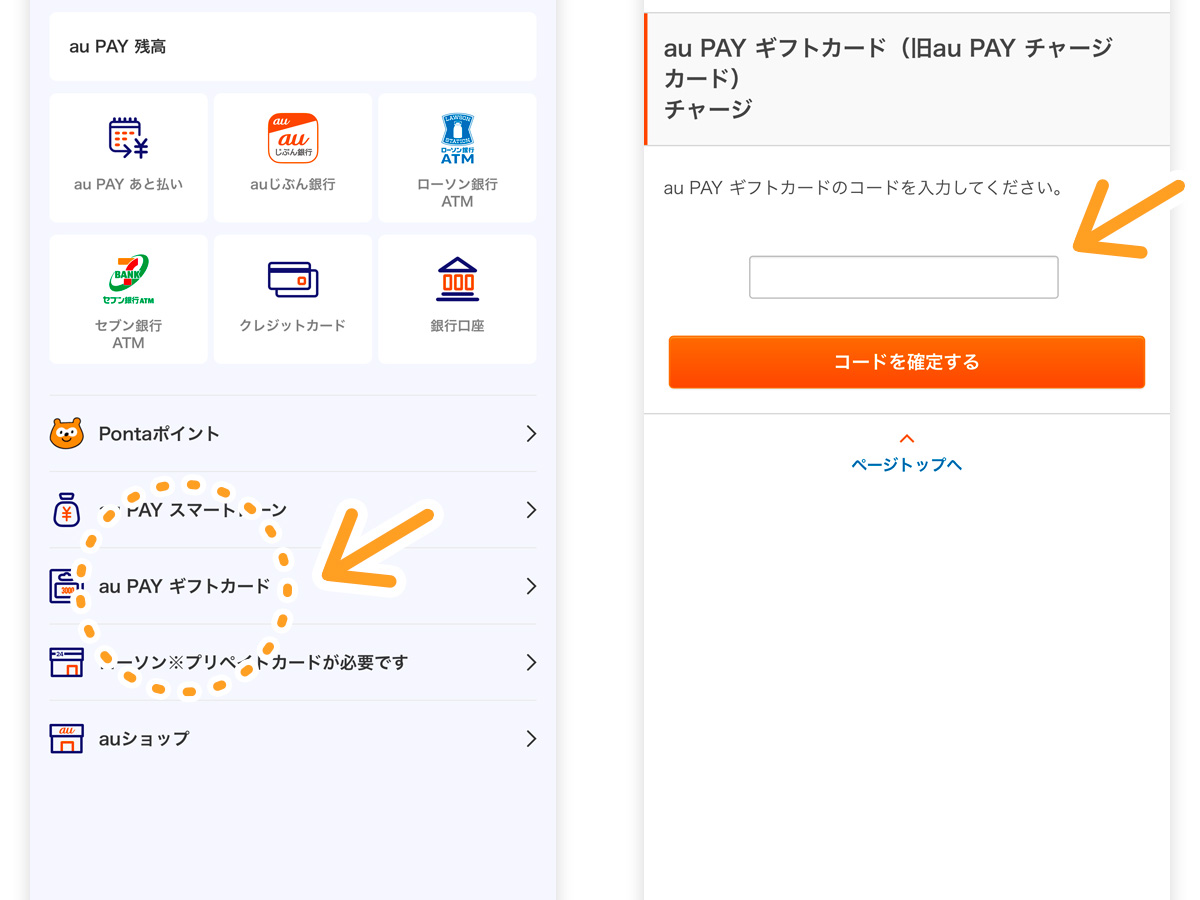Viewport: 1200px width, 900px height.
Task: Tap the Lawson store icon
Action: point(66,662)
